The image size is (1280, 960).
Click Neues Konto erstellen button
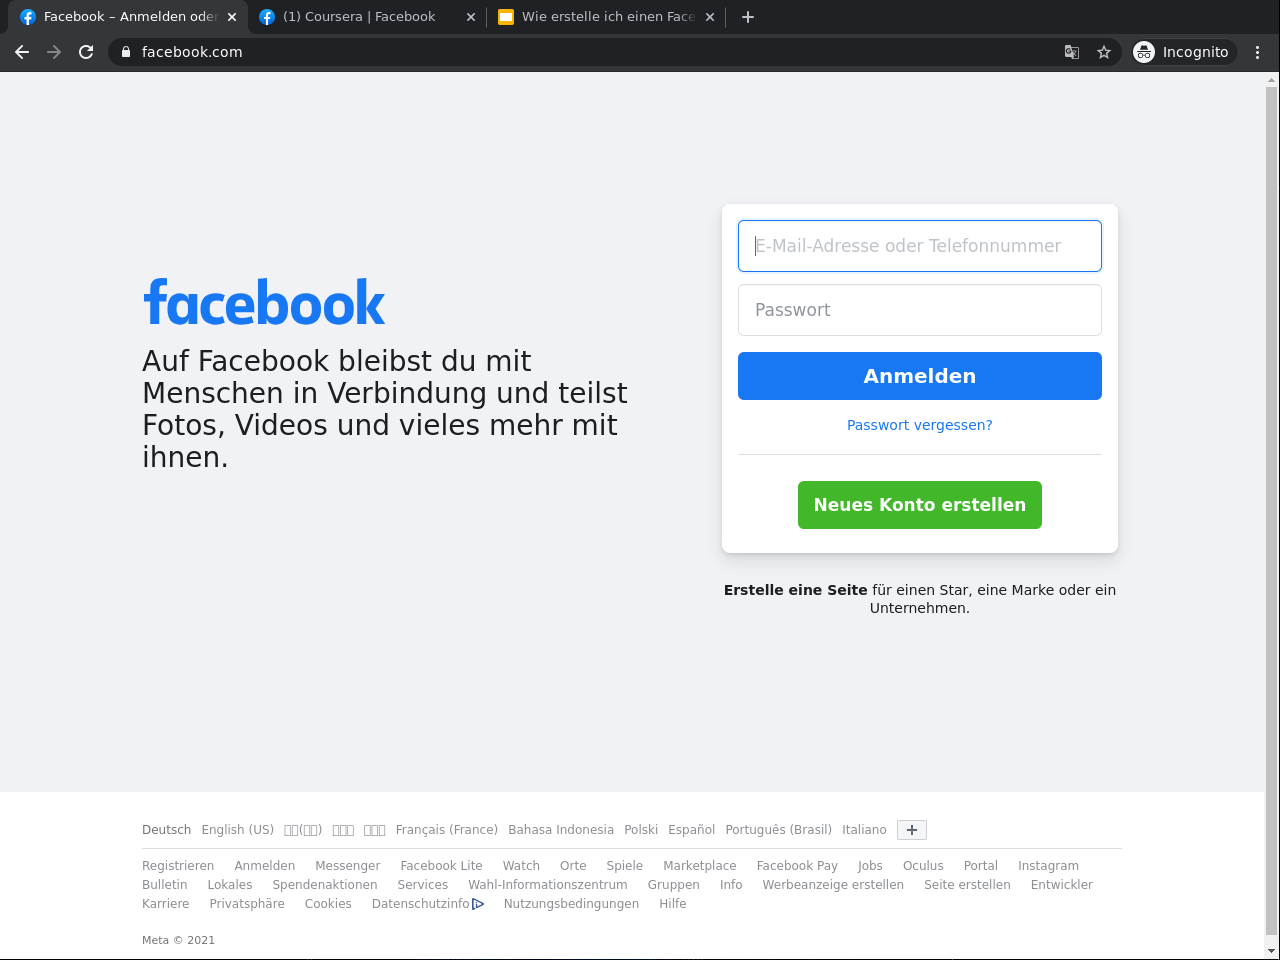[x=920, y=505]
